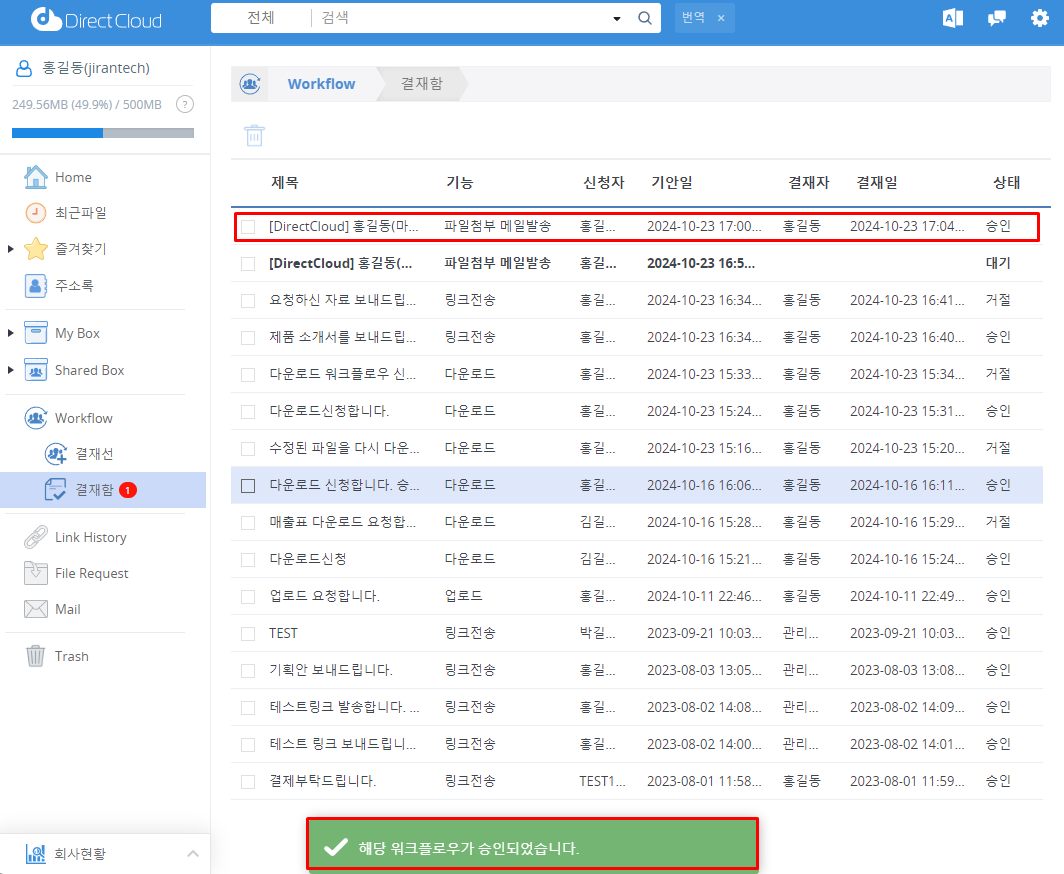Click the 검색 search input field
The width and height of the screenshot is (1064, 874).
click(460, 18)
